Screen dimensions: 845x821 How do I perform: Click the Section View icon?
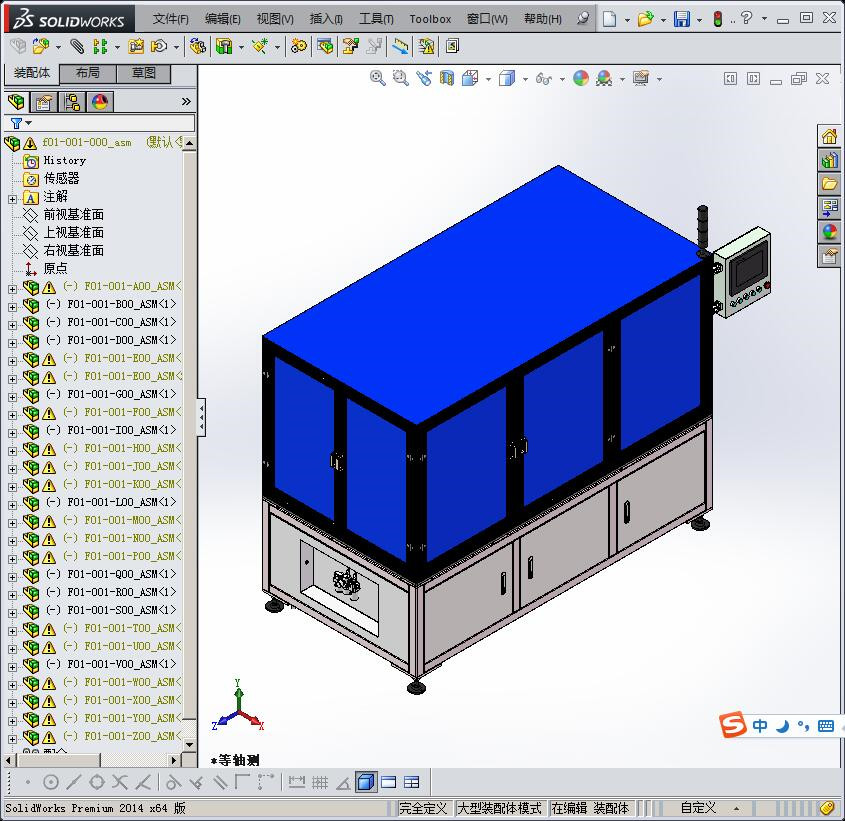tap(447, 79)
